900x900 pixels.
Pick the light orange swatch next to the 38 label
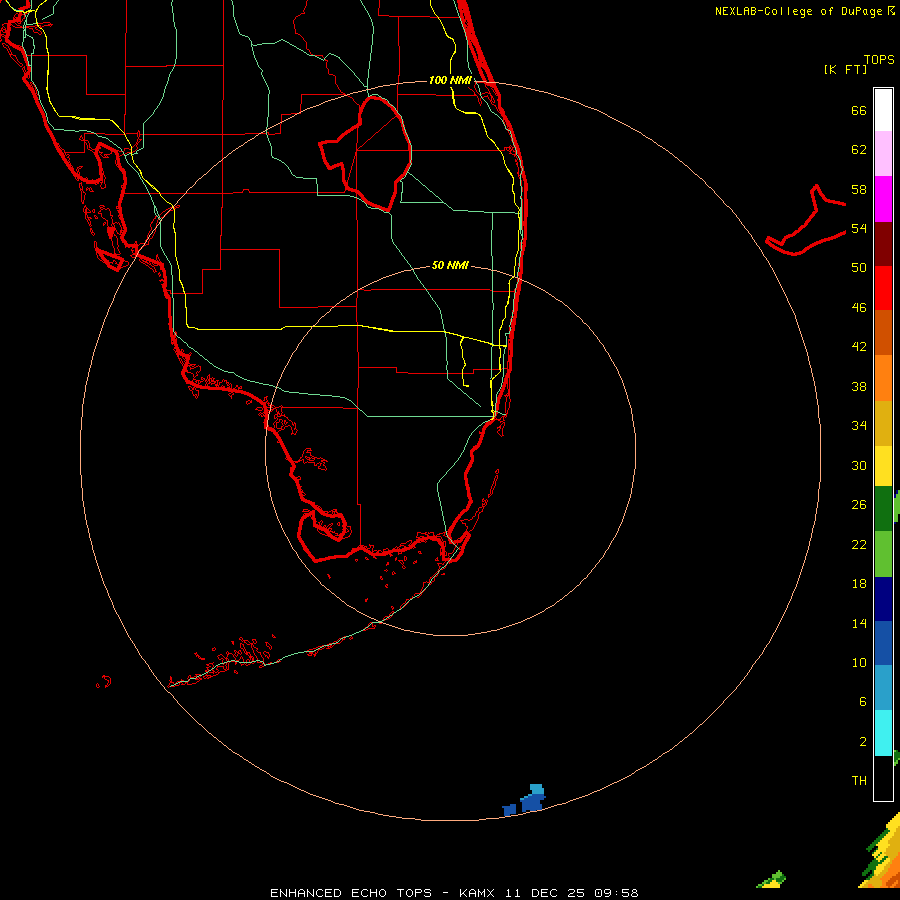pos(883,378)
